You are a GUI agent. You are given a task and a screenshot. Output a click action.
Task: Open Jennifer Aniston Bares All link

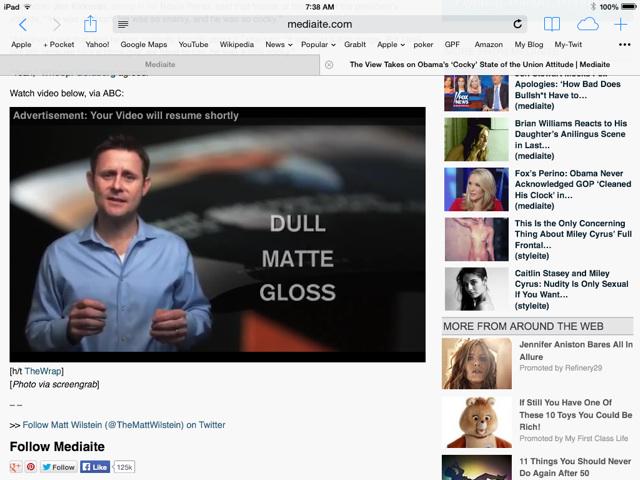576,350
